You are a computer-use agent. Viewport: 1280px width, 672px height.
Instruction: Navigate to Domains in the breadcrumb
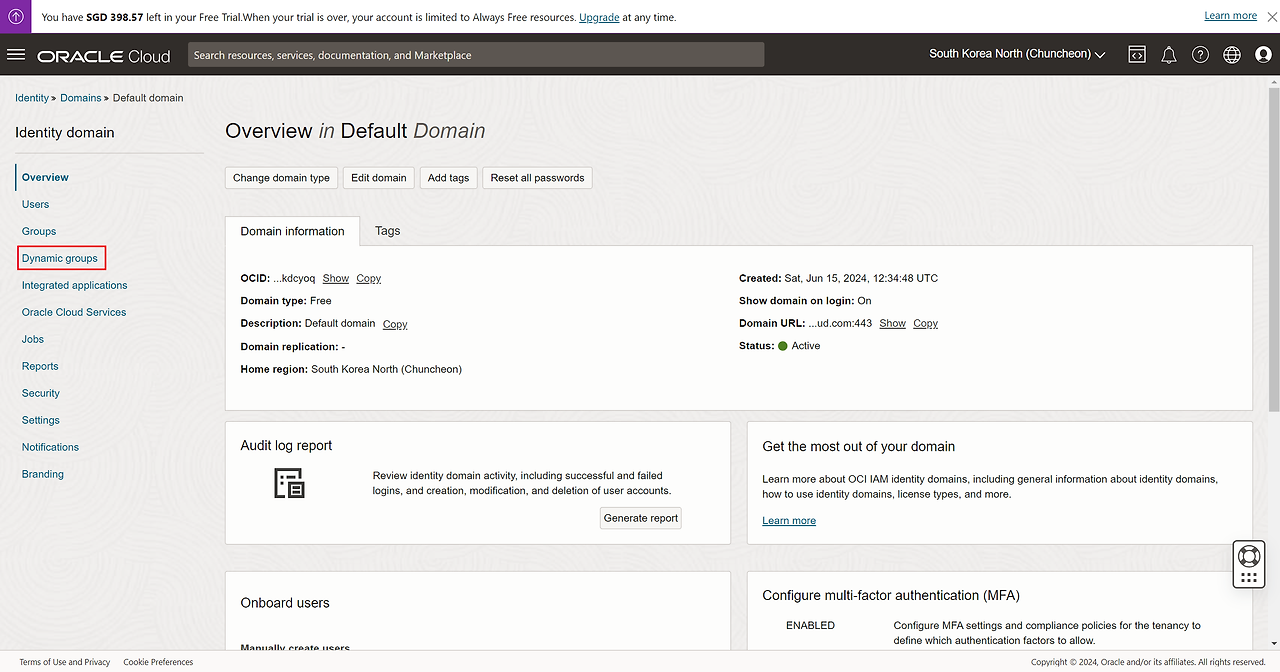[80, 98]
